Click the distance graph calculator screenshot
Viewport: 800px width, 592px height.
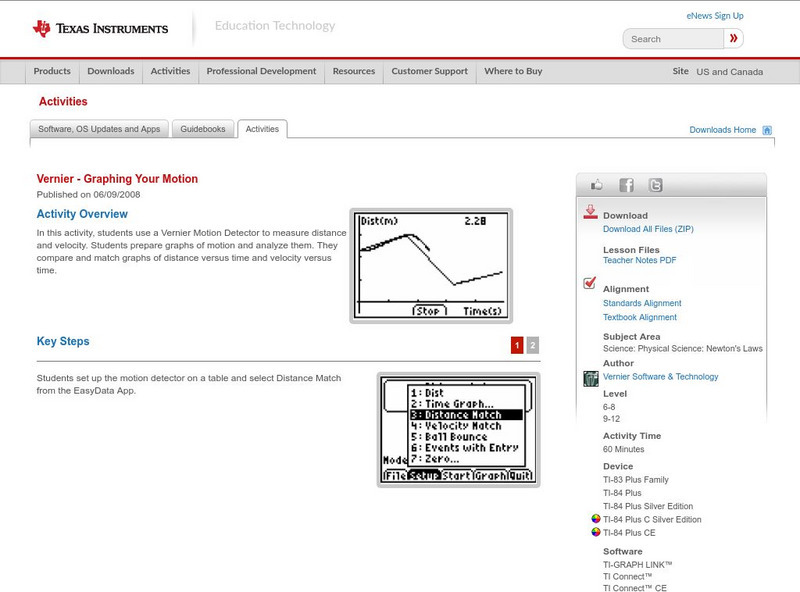(431, 265)
